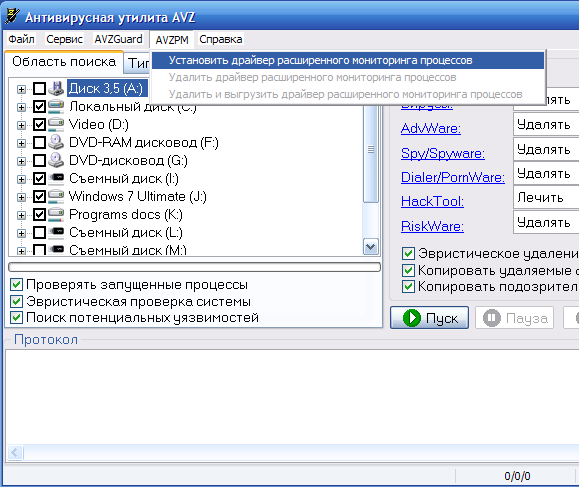This screenshot has height=487, width=579.
Task: Uncheck the Съемный диск (I:) checkbox
Action: 40,179
